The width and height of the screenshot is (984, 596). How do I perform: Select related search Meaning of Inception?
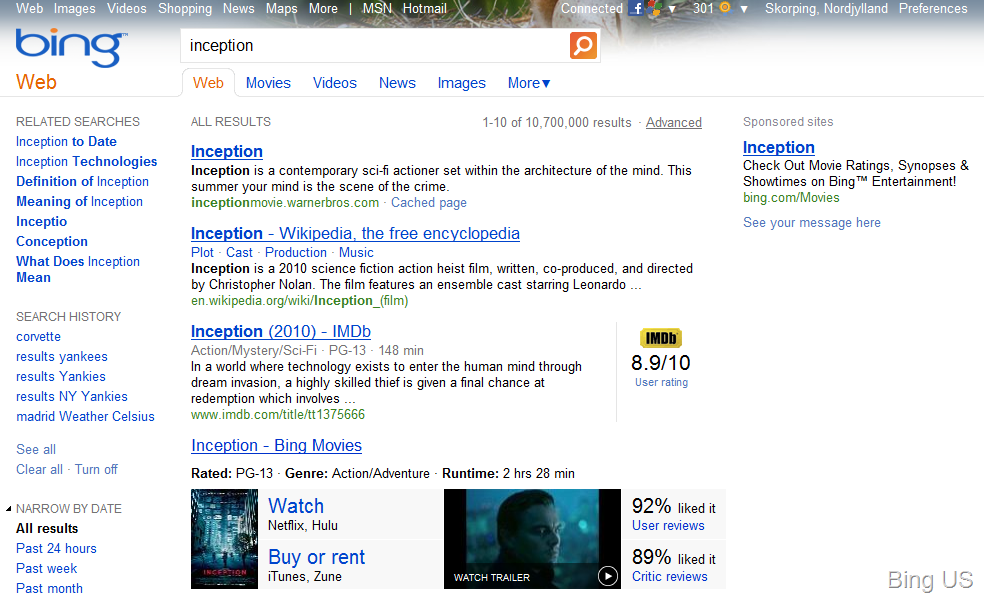coord(79,202)
